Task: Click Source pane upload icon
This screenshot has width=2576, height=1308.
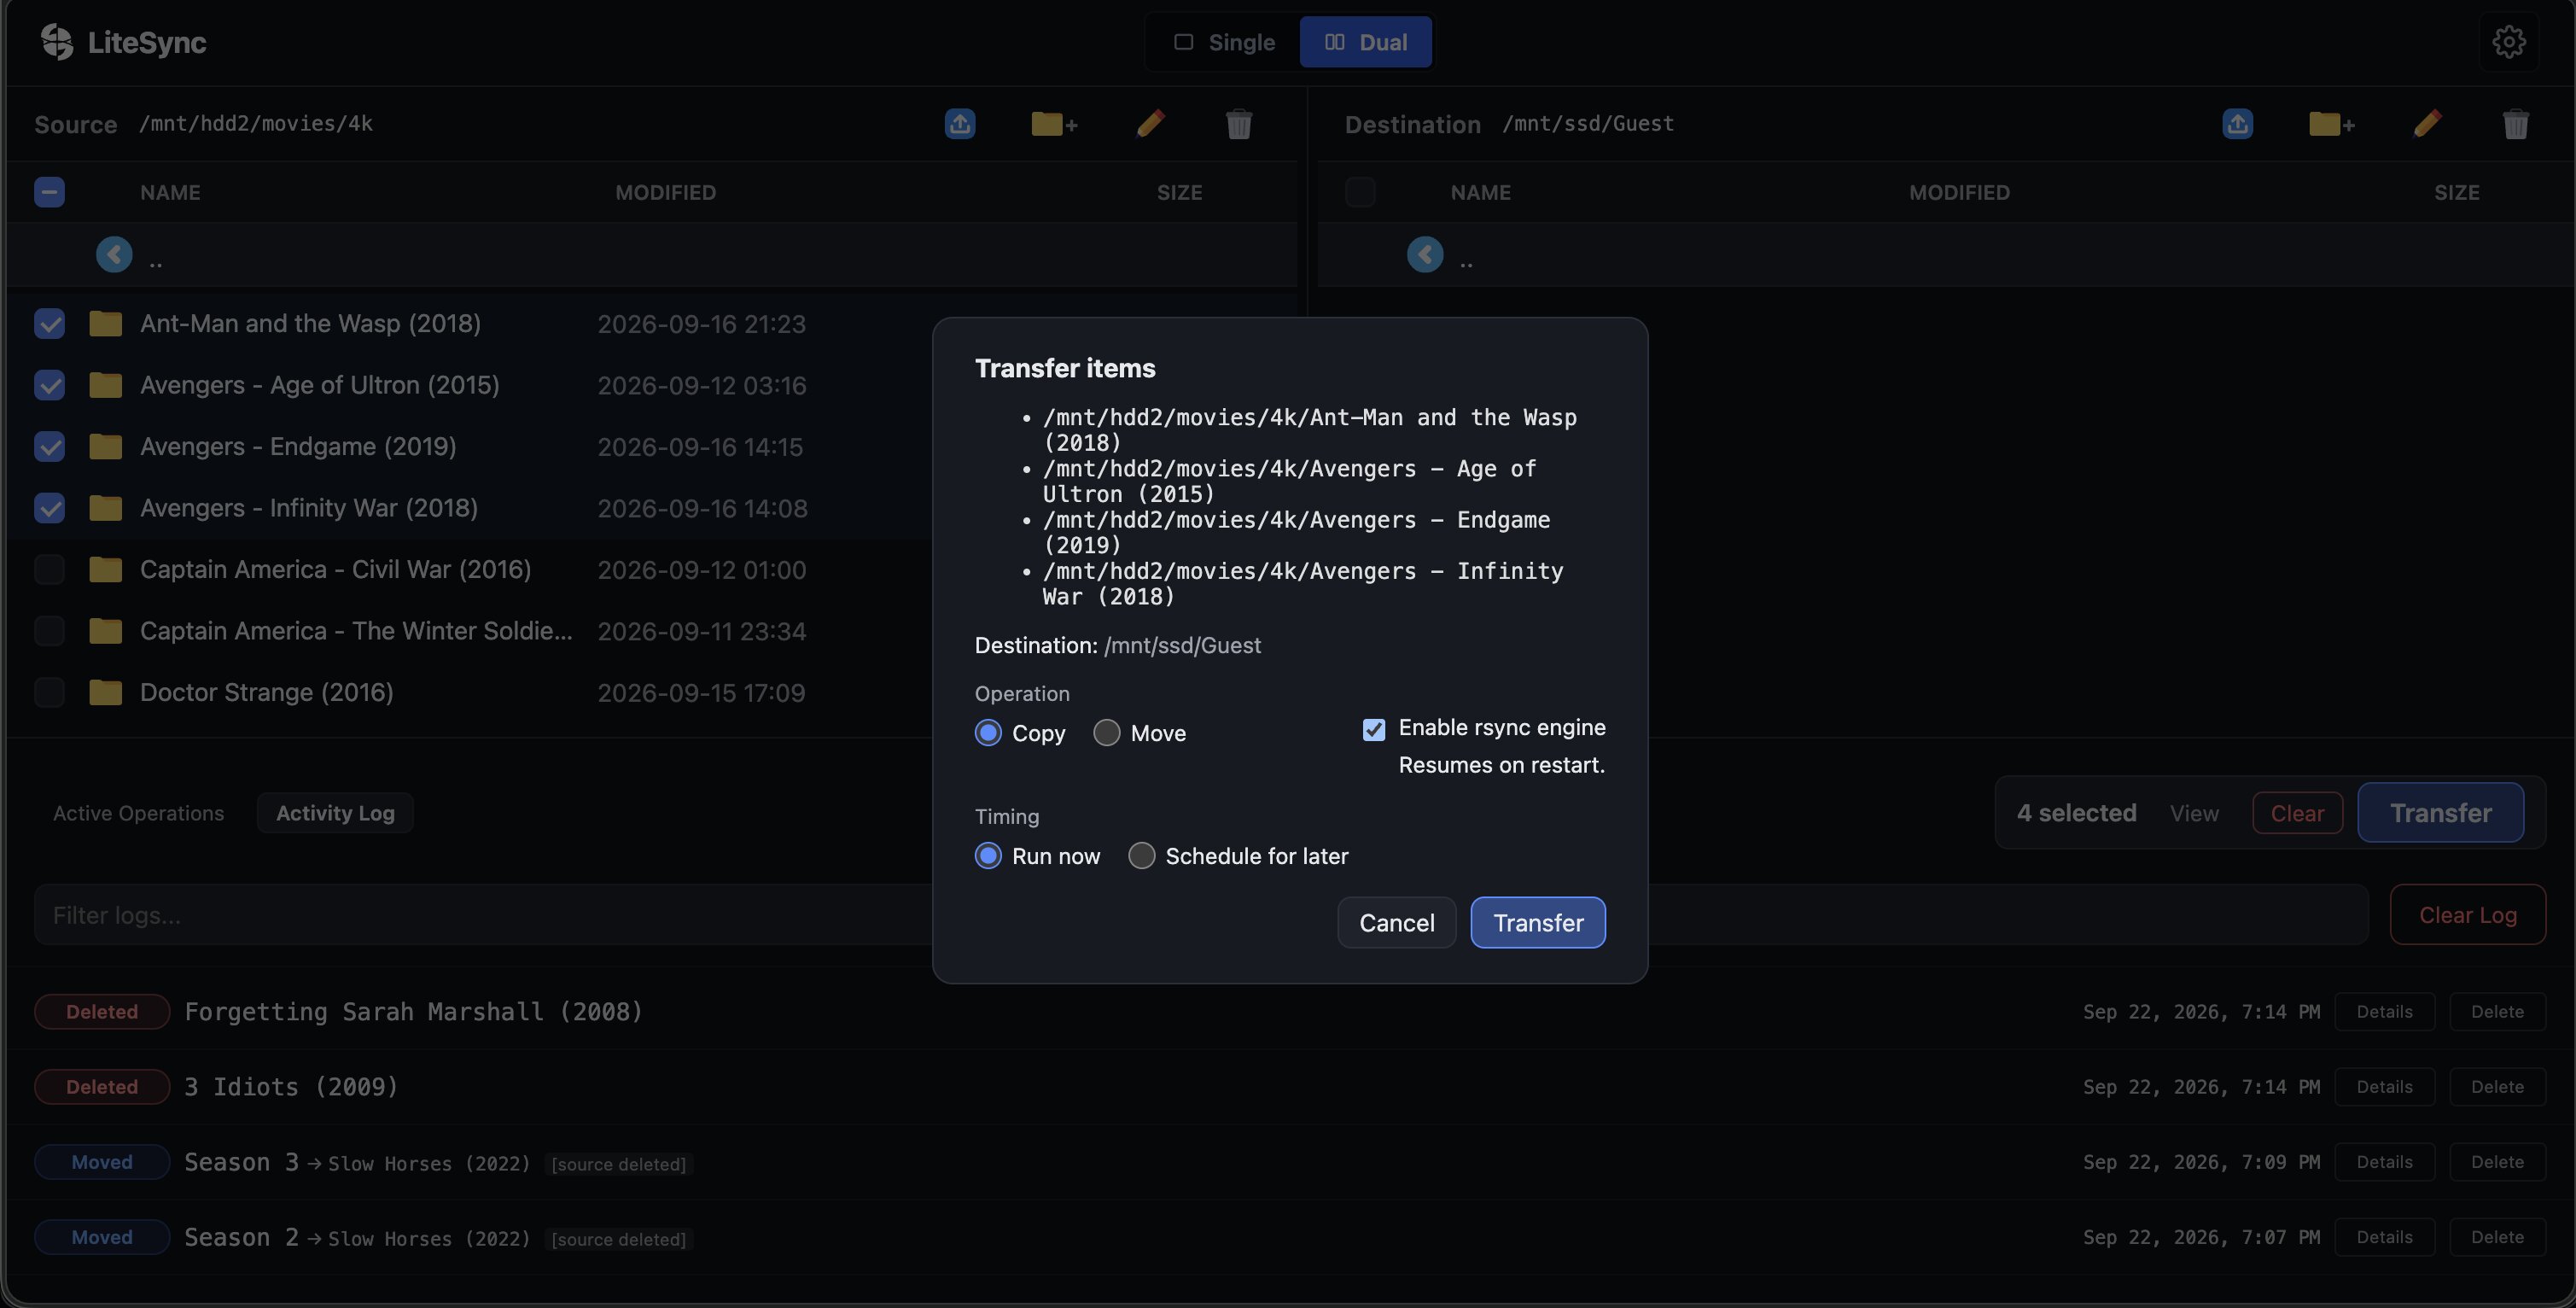Action: [x=960, y=124]
